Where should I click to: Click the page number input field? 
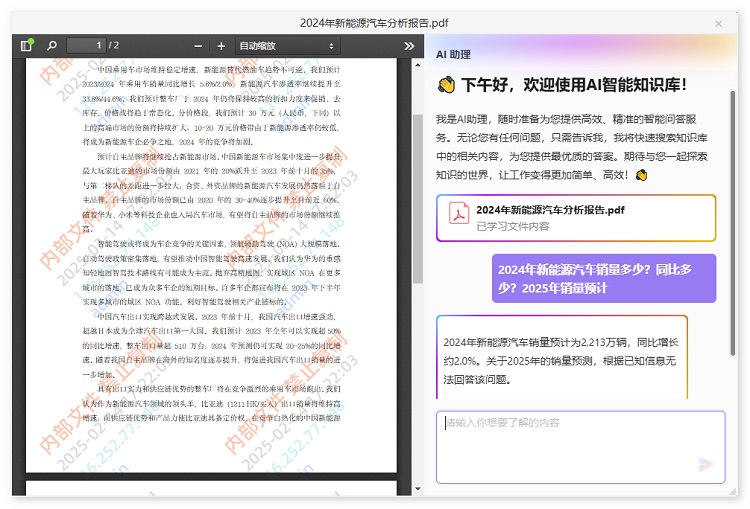click(86, 45)
